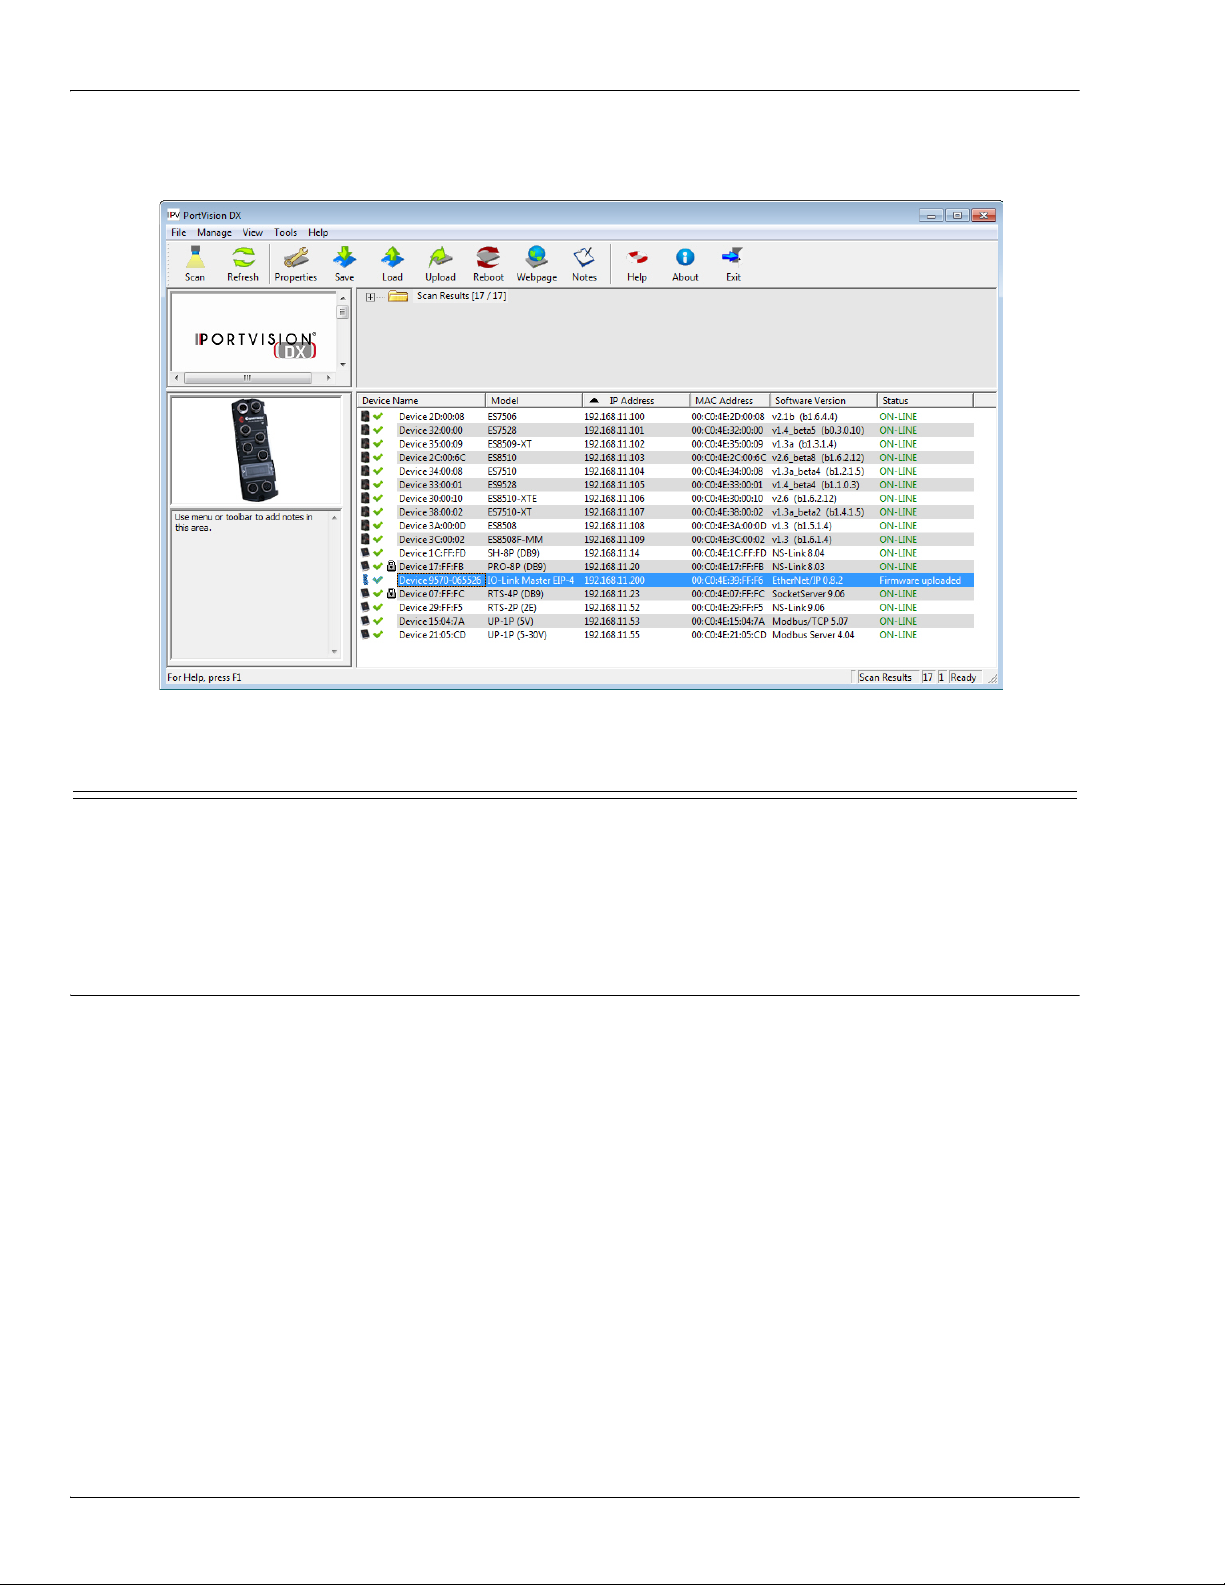This screenshot has height=1585, width=1225.
Task: Click the SocketServer 9.06 version cell
Action: click(x=808, y=594)
